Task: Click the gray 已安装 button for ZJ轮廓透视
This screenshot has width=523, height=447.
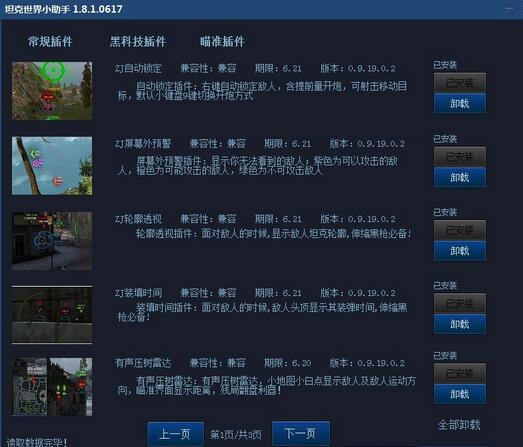Action: 460,230
